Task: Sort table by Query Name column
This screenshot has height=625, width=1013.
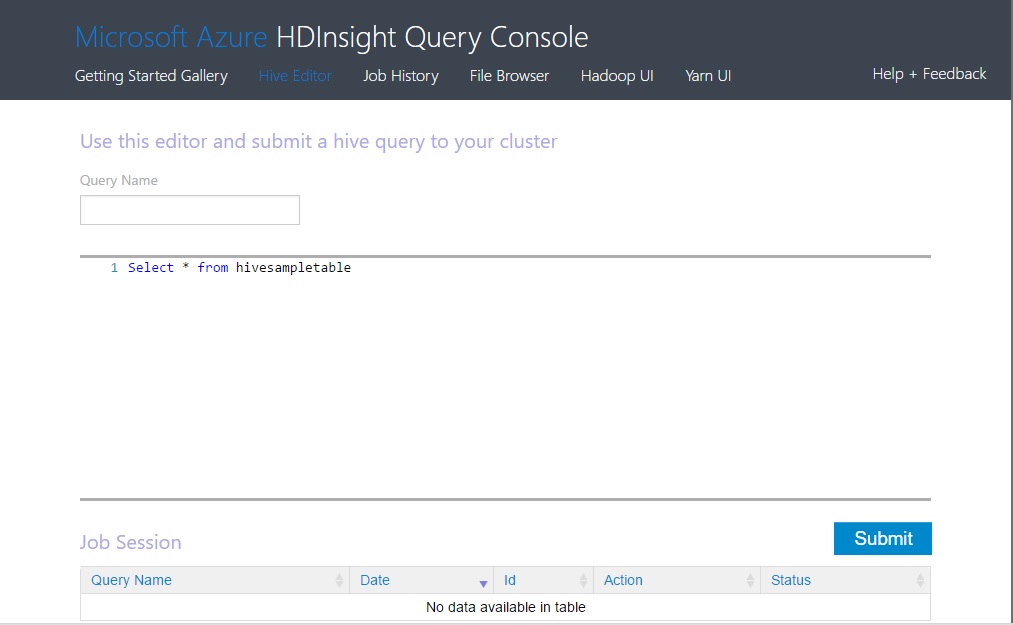Action: coord(214,580)
